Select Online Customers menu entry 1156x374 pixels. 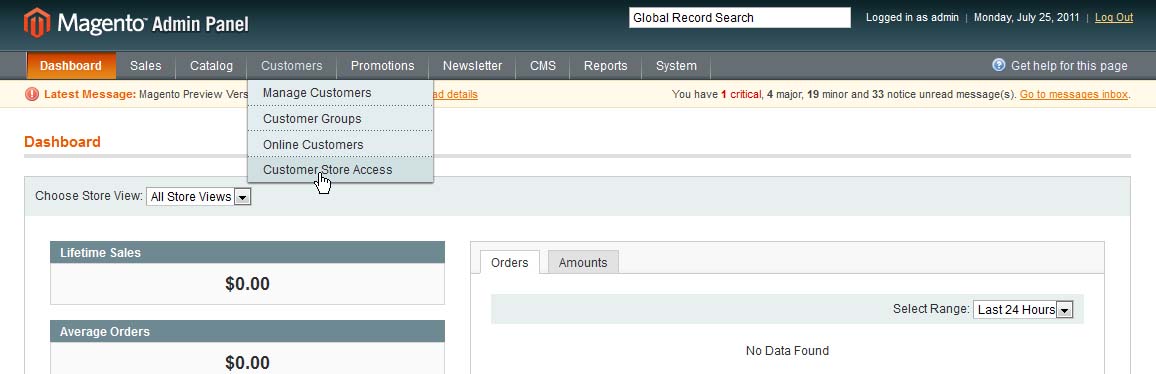(x=341, y=145)
